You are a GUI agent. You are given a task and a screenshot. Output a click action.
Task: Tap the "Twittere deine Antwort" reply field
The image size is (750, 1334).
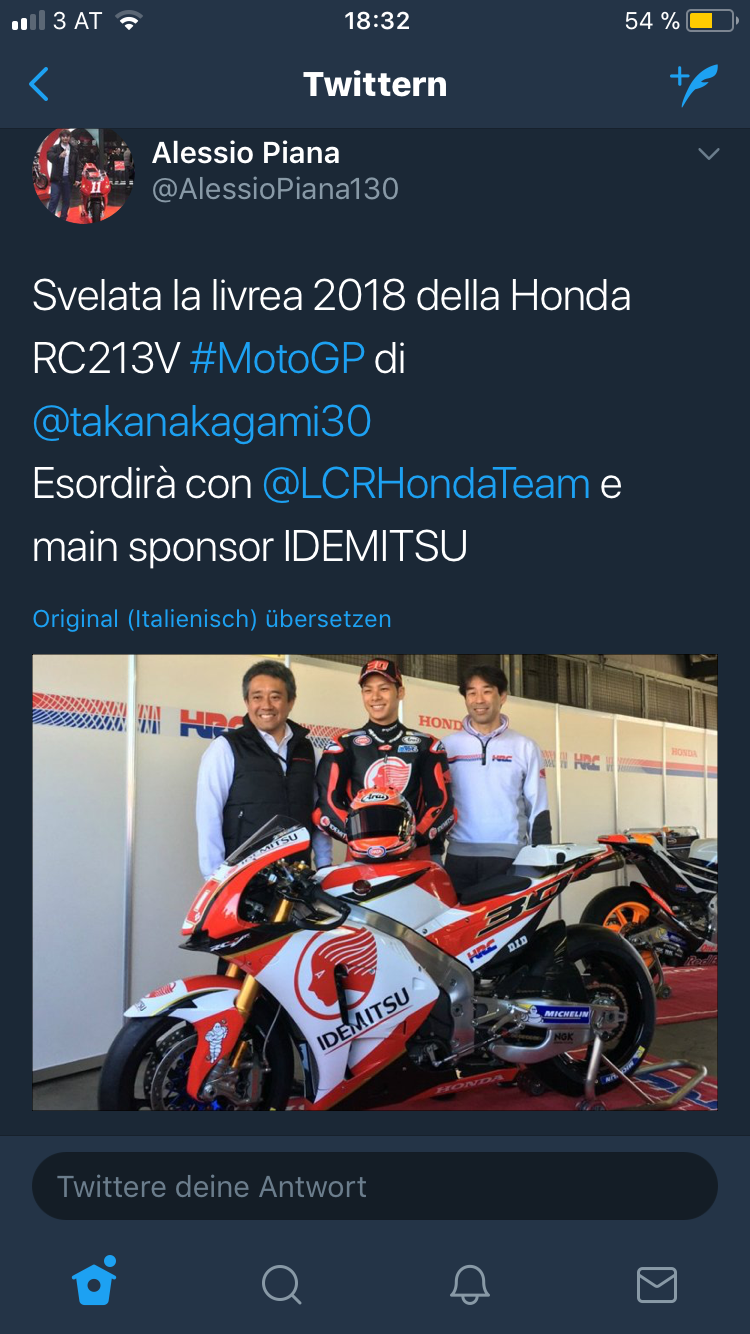point(375,1187)
